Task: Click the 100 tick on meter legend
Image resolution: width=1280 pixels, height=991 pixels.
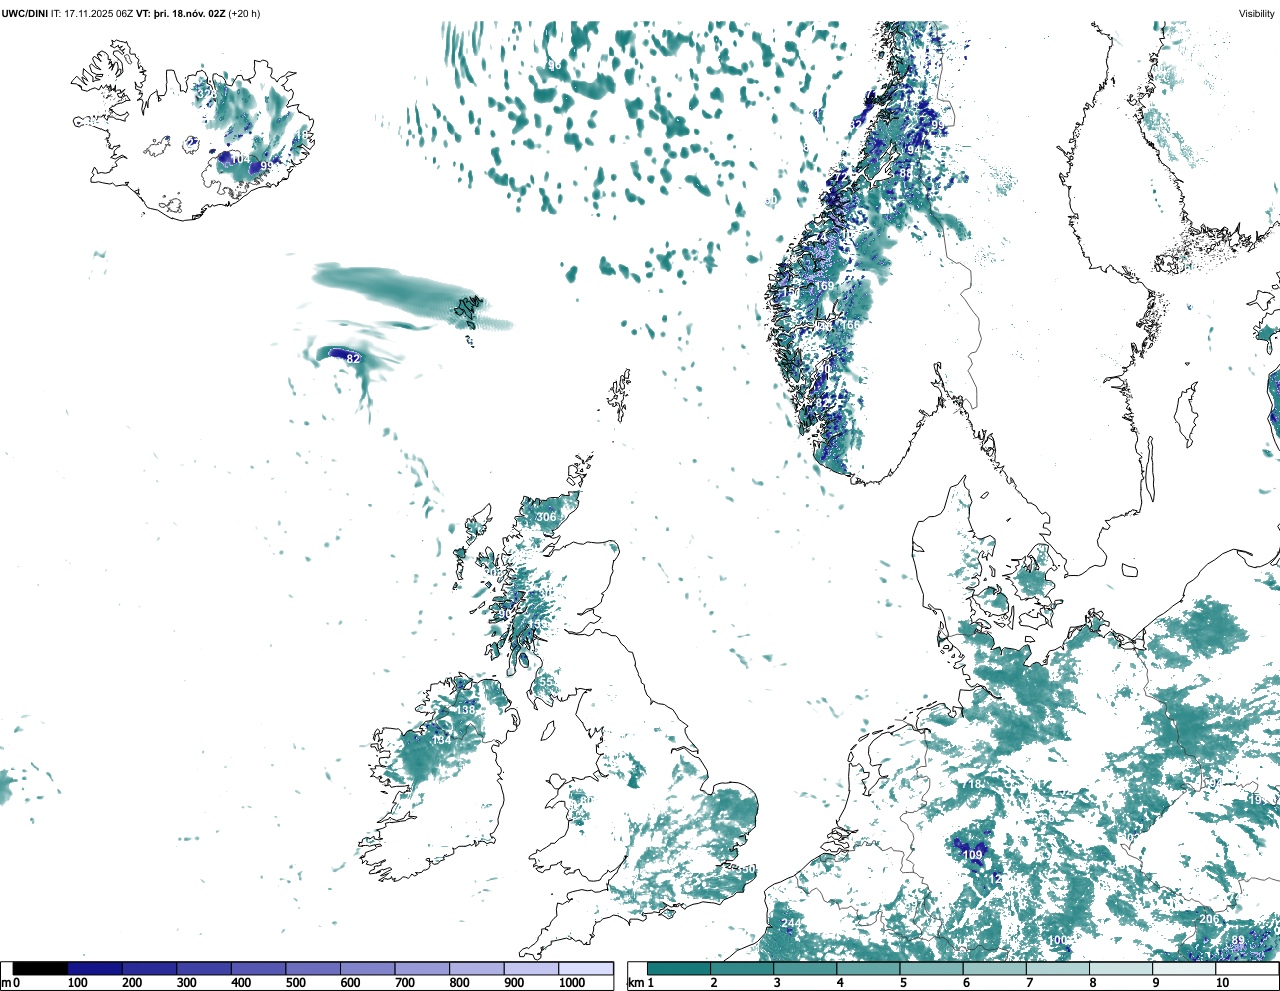Action: (77, 983)
